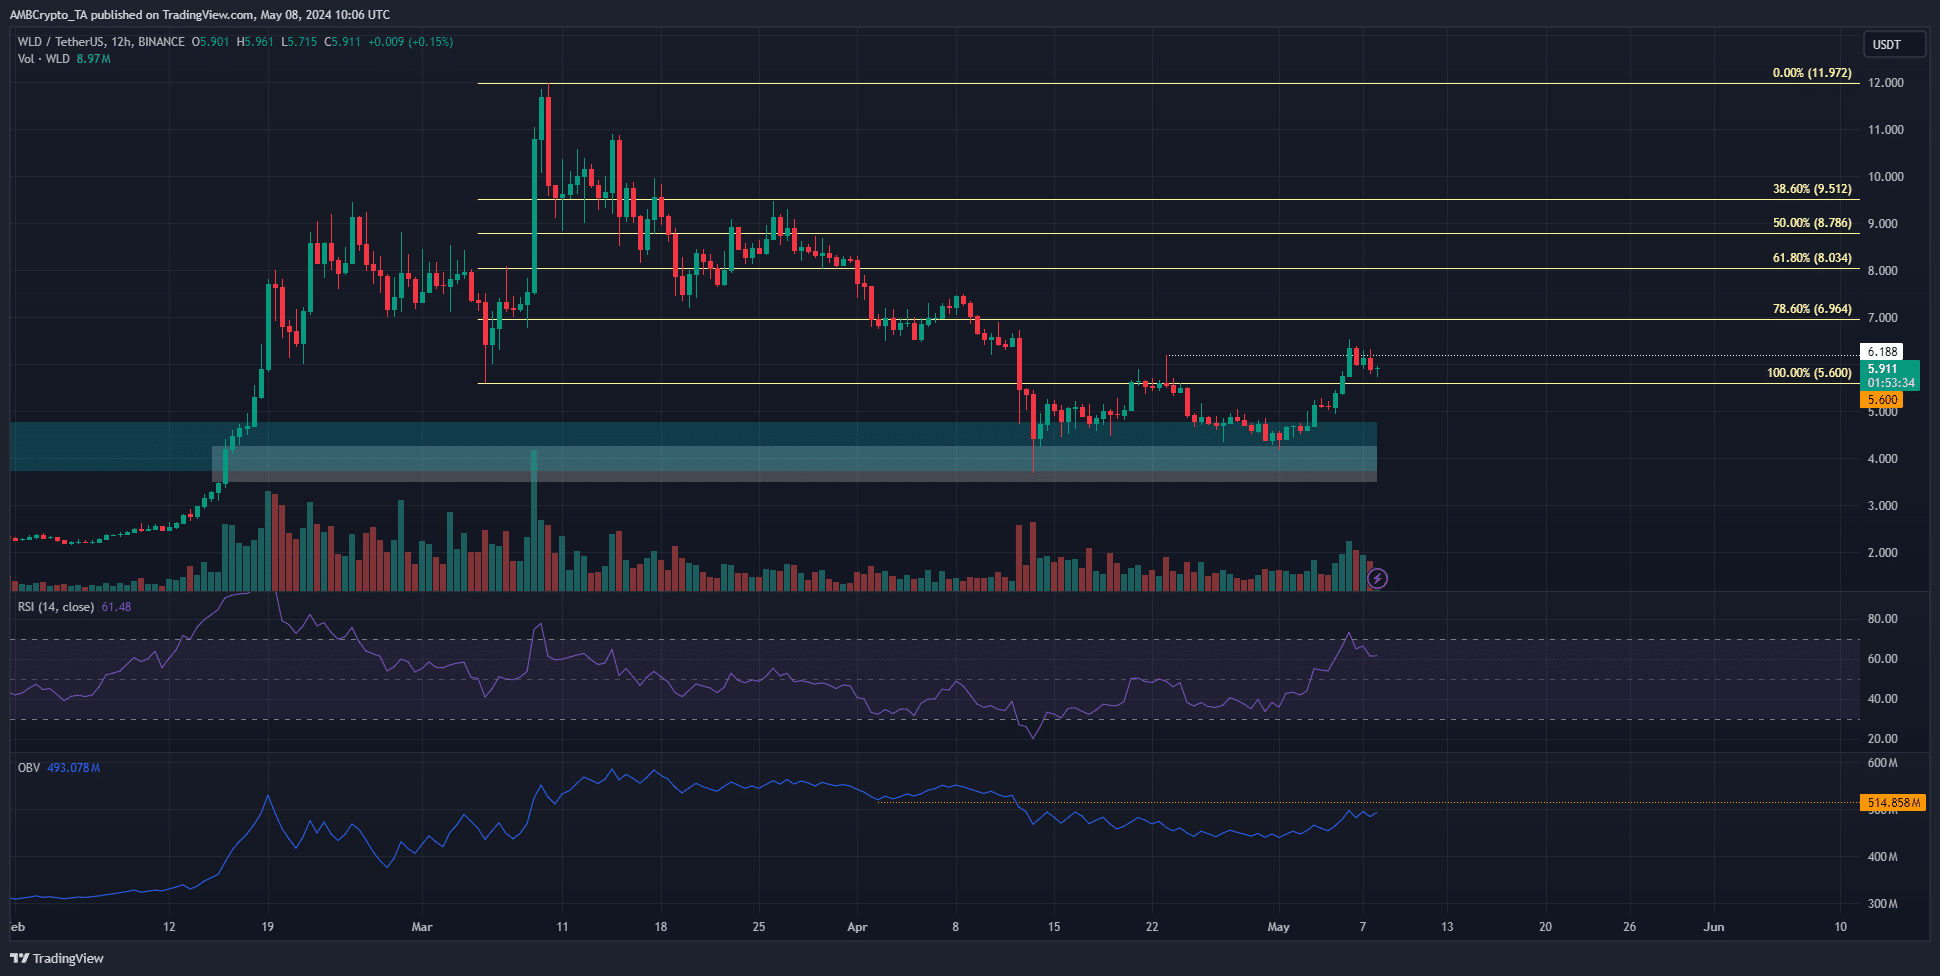Click the 61.80% (8.034) Fibonacci label
Viewport: 1940px width, 976px height.
point(1812,258)
